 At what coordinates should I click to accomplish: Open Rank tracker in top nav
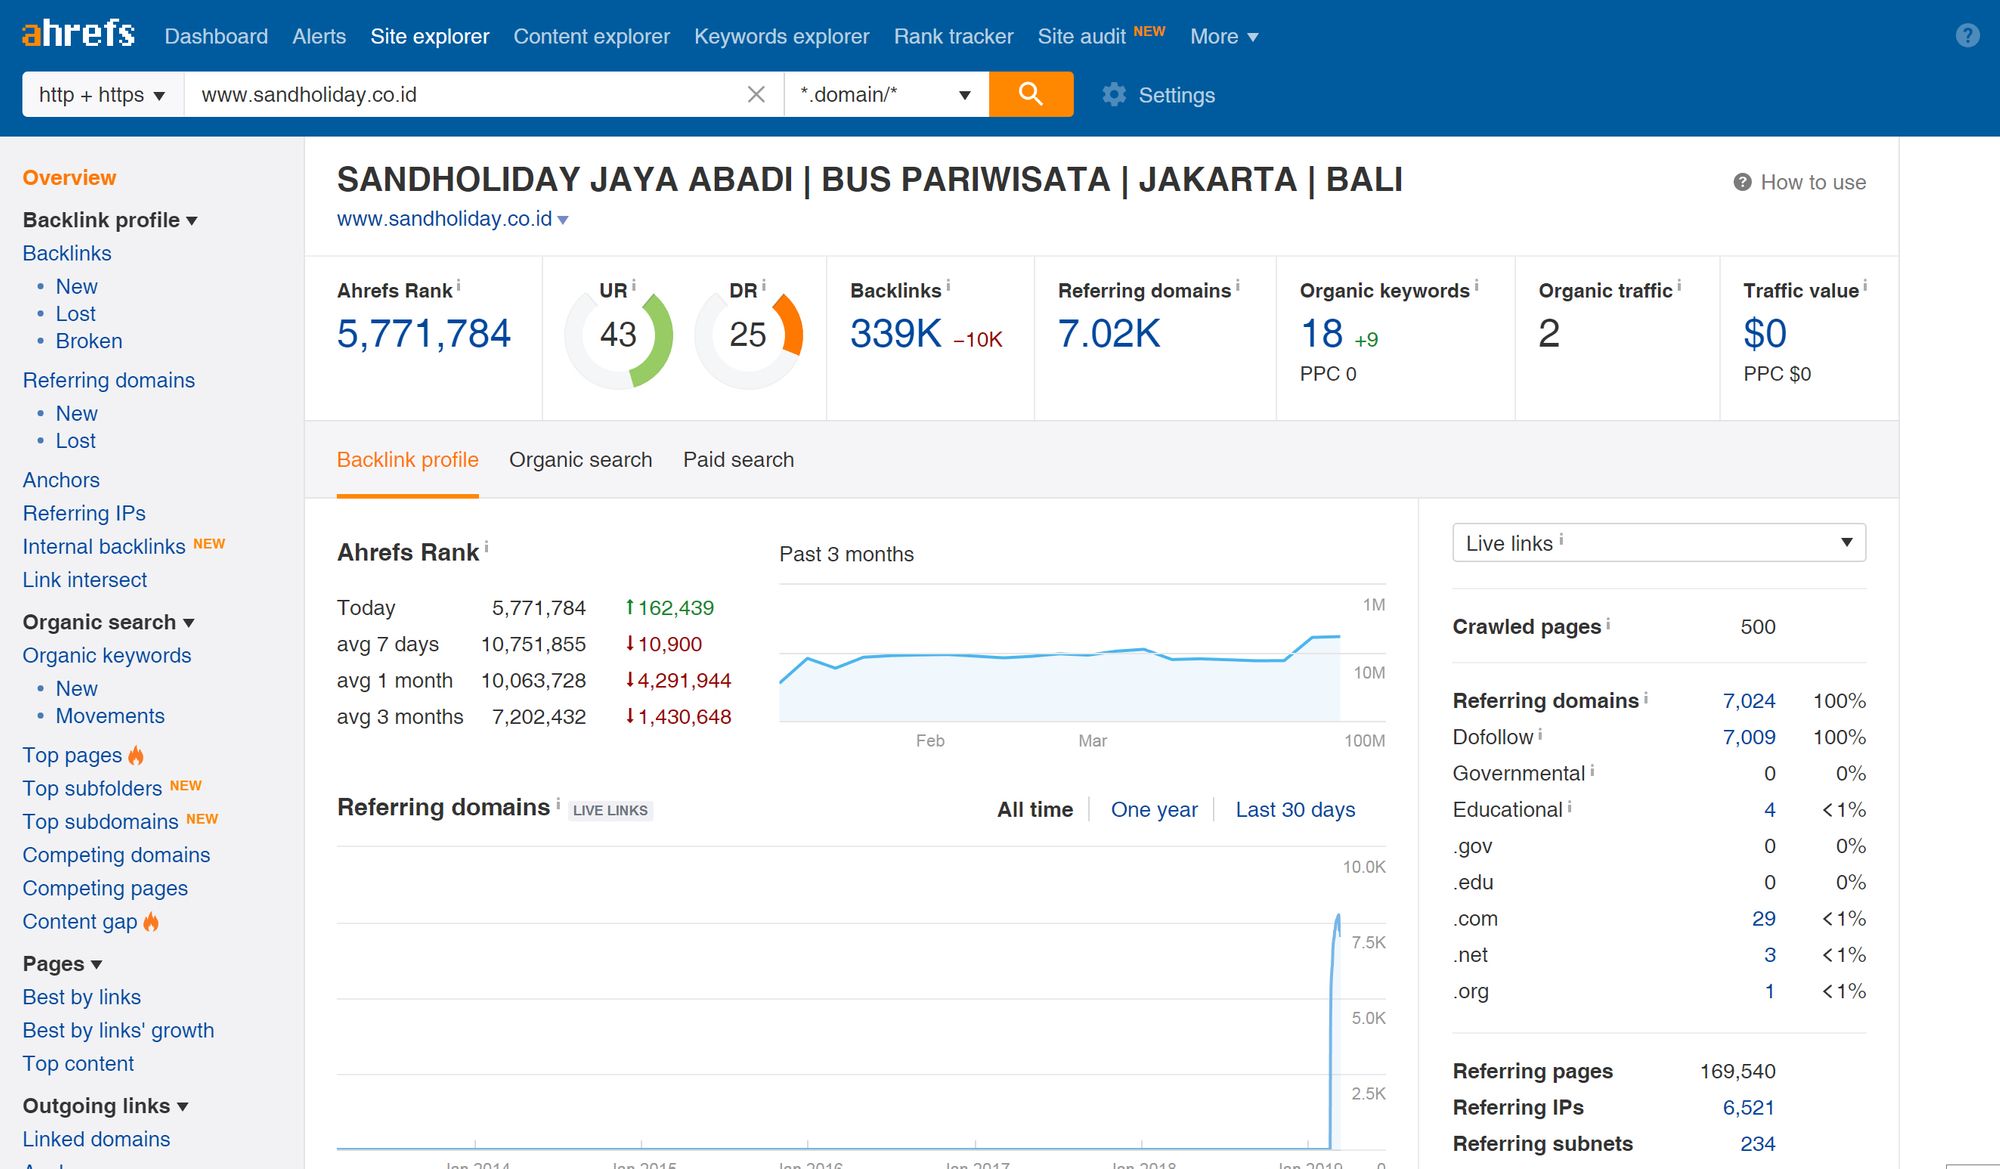[x=953, y=36]
